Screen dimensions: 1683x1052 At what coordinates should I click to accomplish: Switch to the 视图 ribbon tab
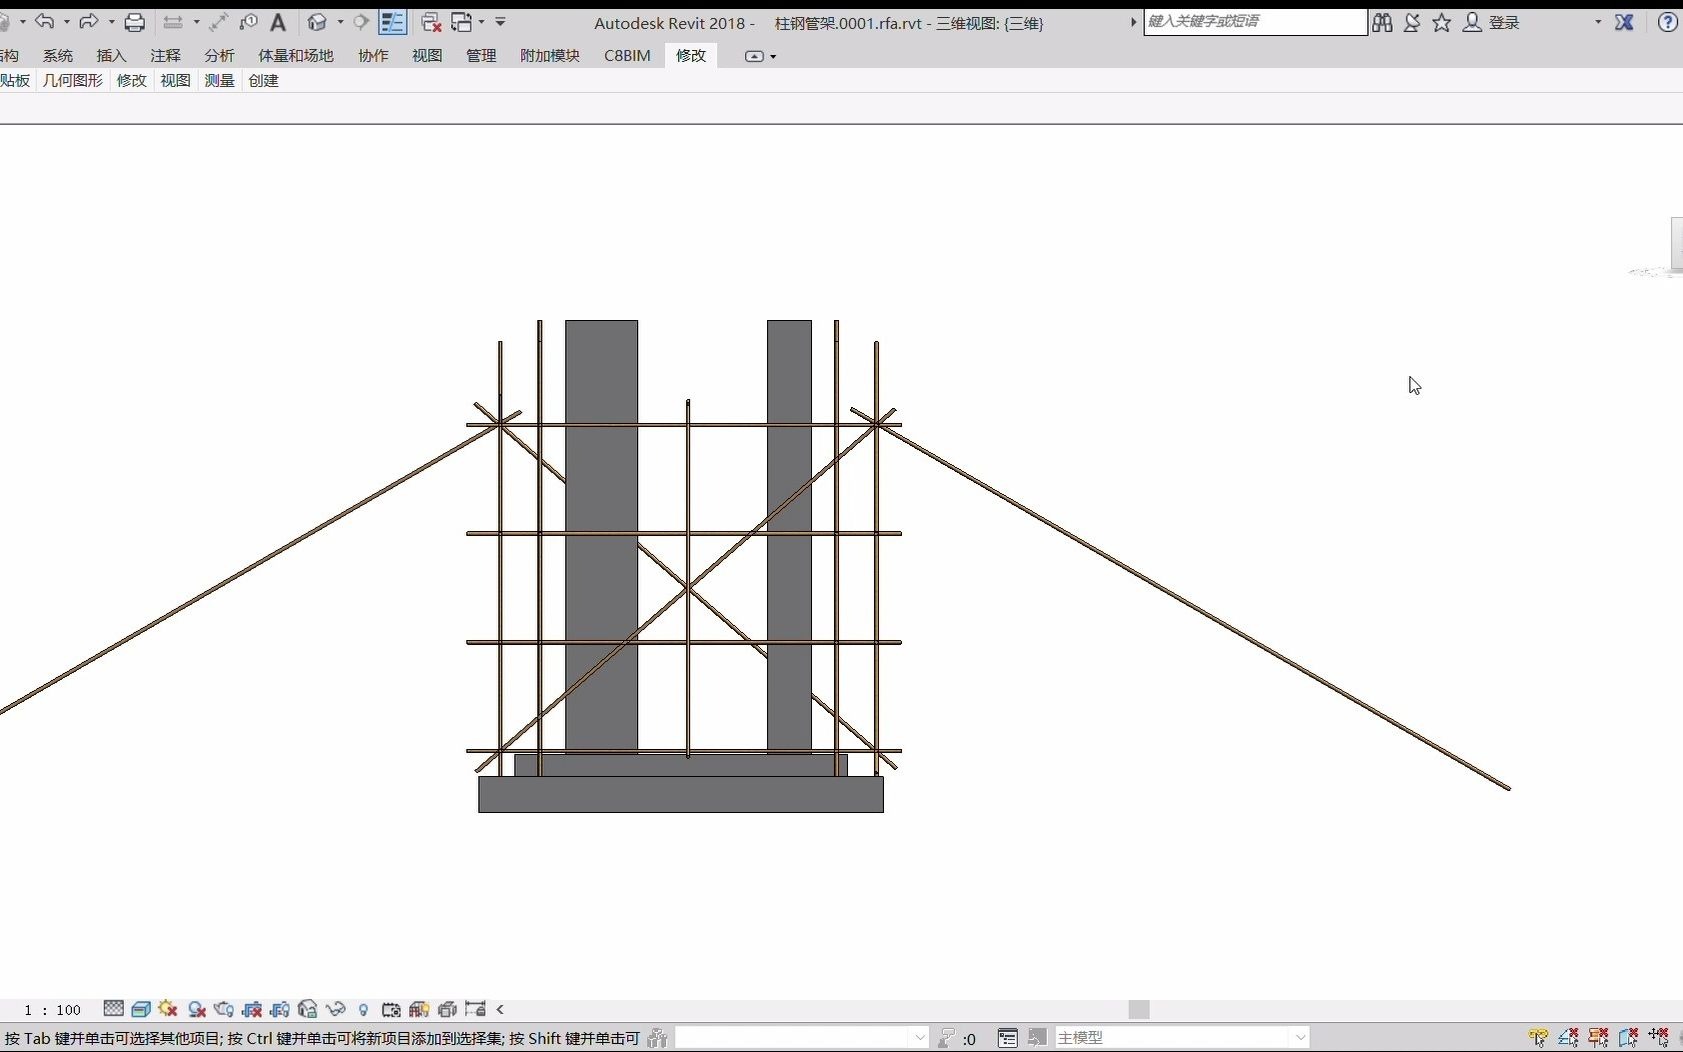[426, 55]
